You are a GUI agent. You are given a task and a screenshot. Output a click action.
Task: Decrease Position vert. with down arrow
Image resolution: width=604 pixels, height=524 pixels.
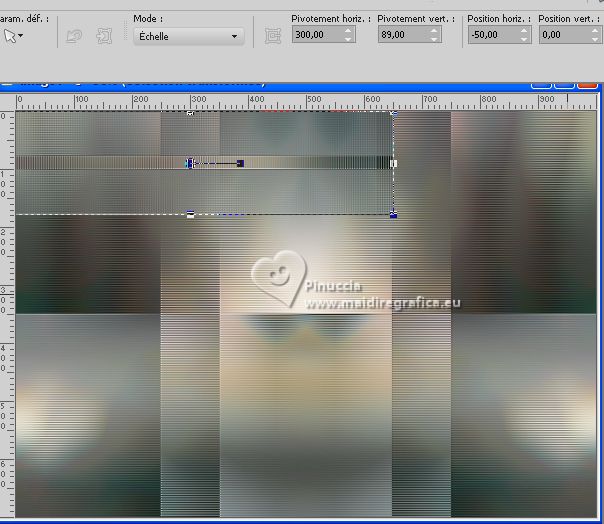click(595, 39)
